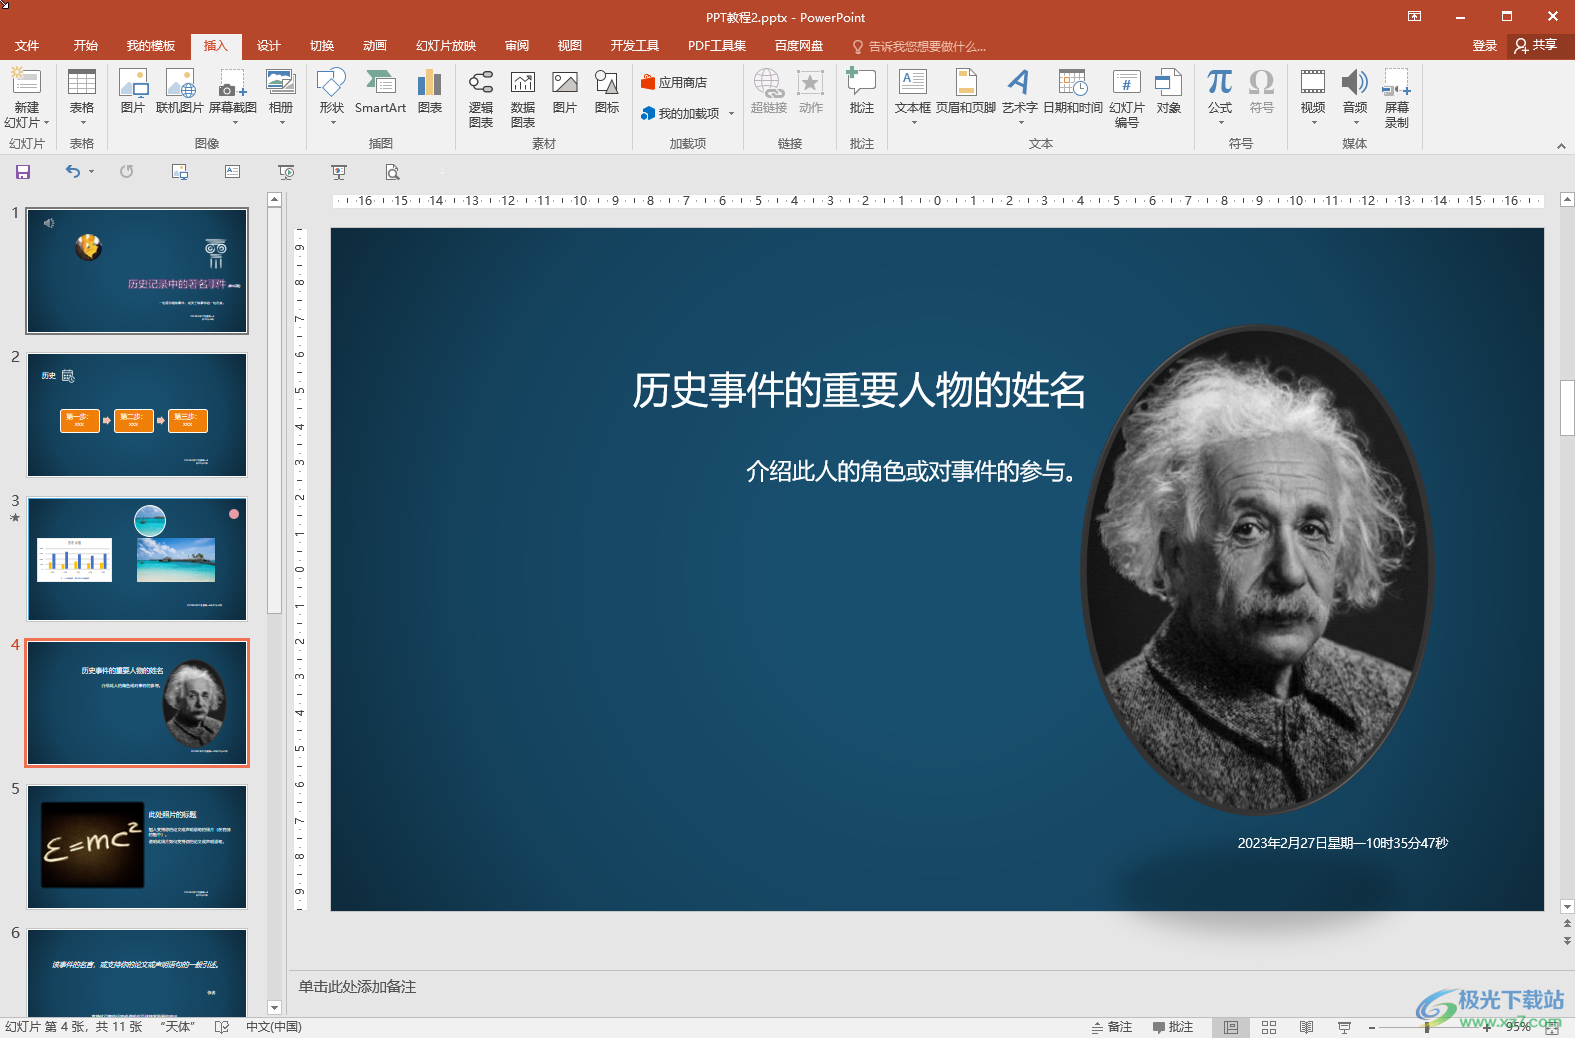Save presentation from quick access toolbar

click(x=23, y=172)
